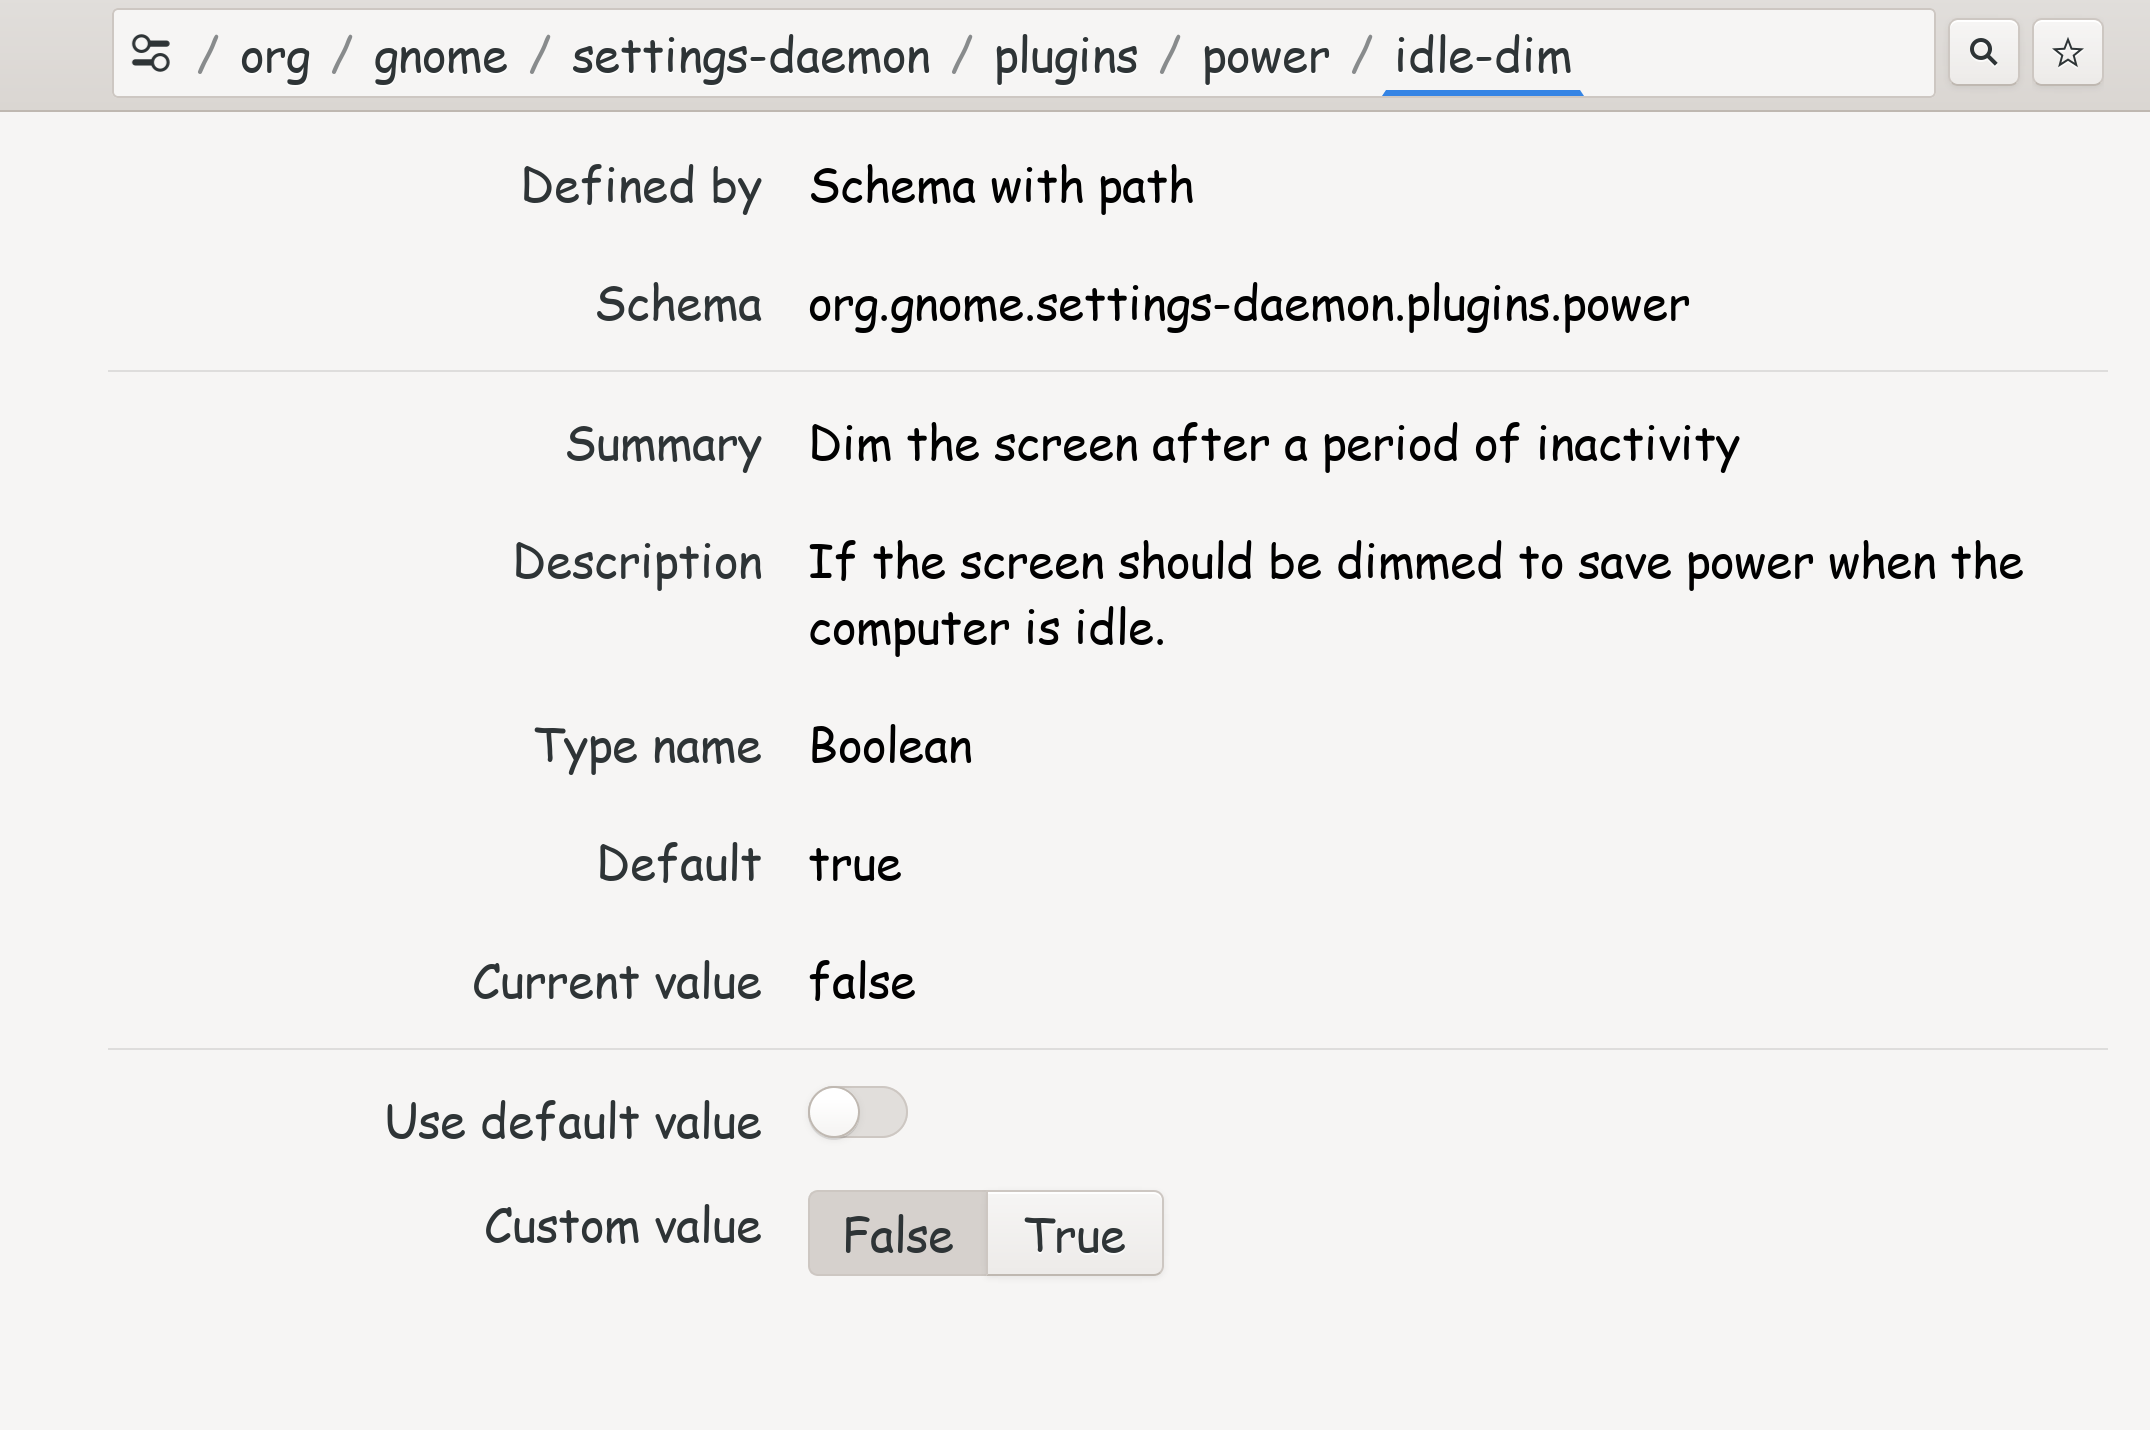2150x1430 pixels.
Task: Click the Boolean type name value
Action: click(890, 746)
